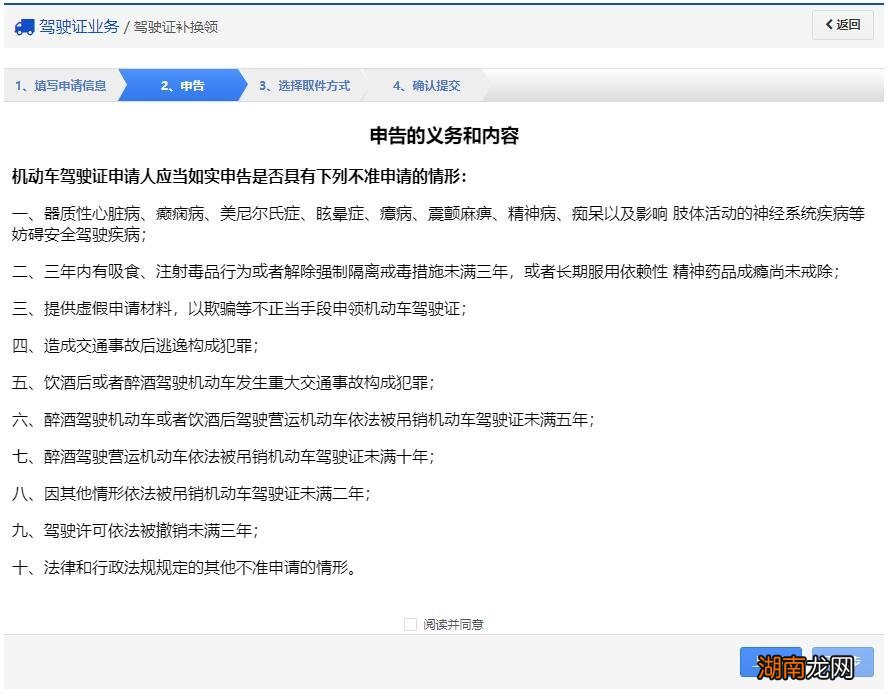Switch to step 1、填写申请信息

coord(62,85)
